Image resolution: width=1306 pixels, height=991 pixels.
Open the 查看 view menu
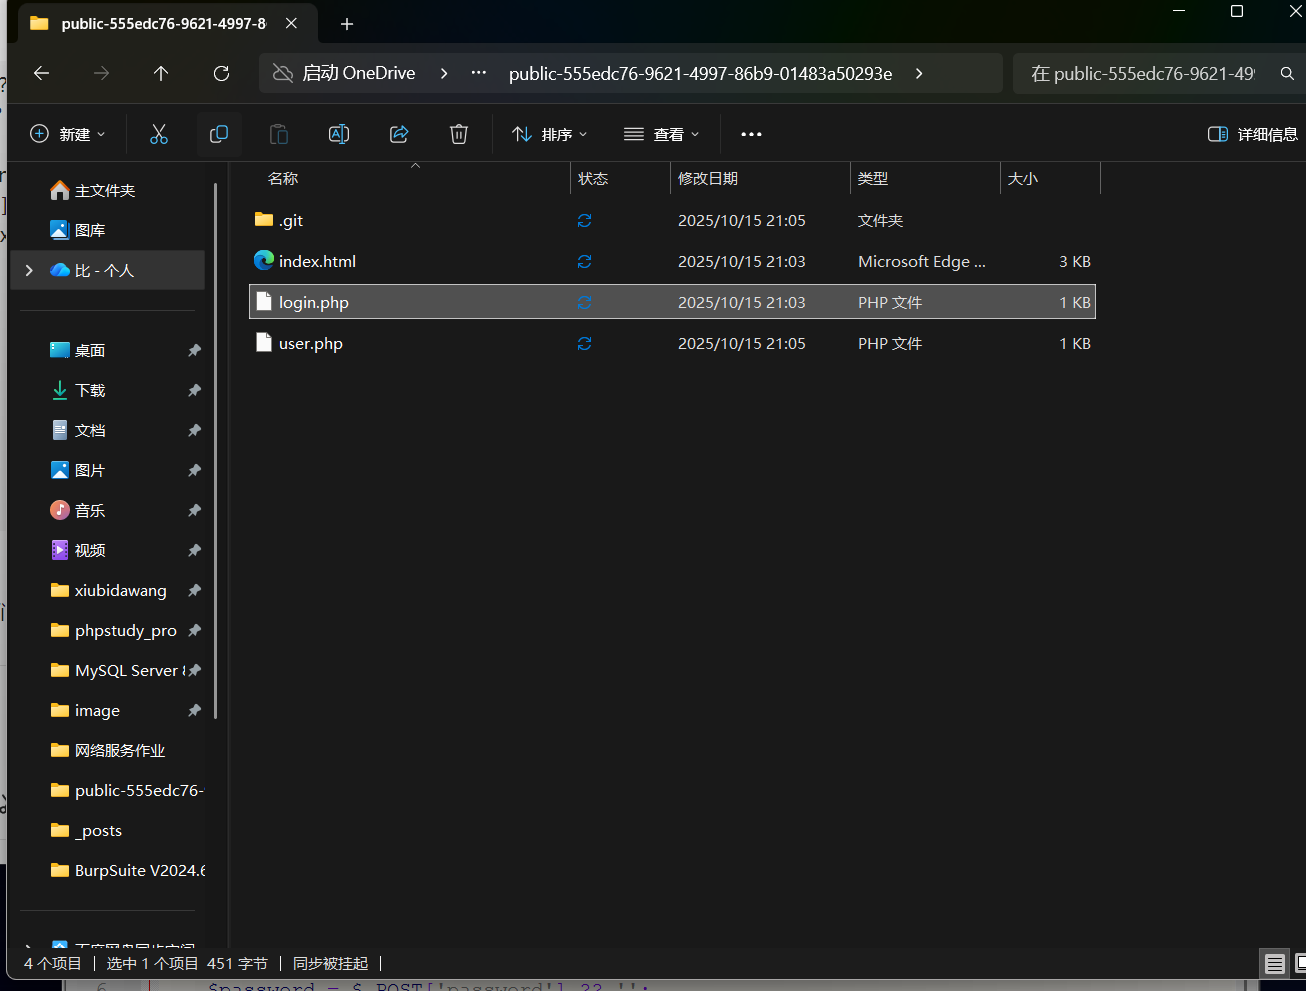click(661, 134)
